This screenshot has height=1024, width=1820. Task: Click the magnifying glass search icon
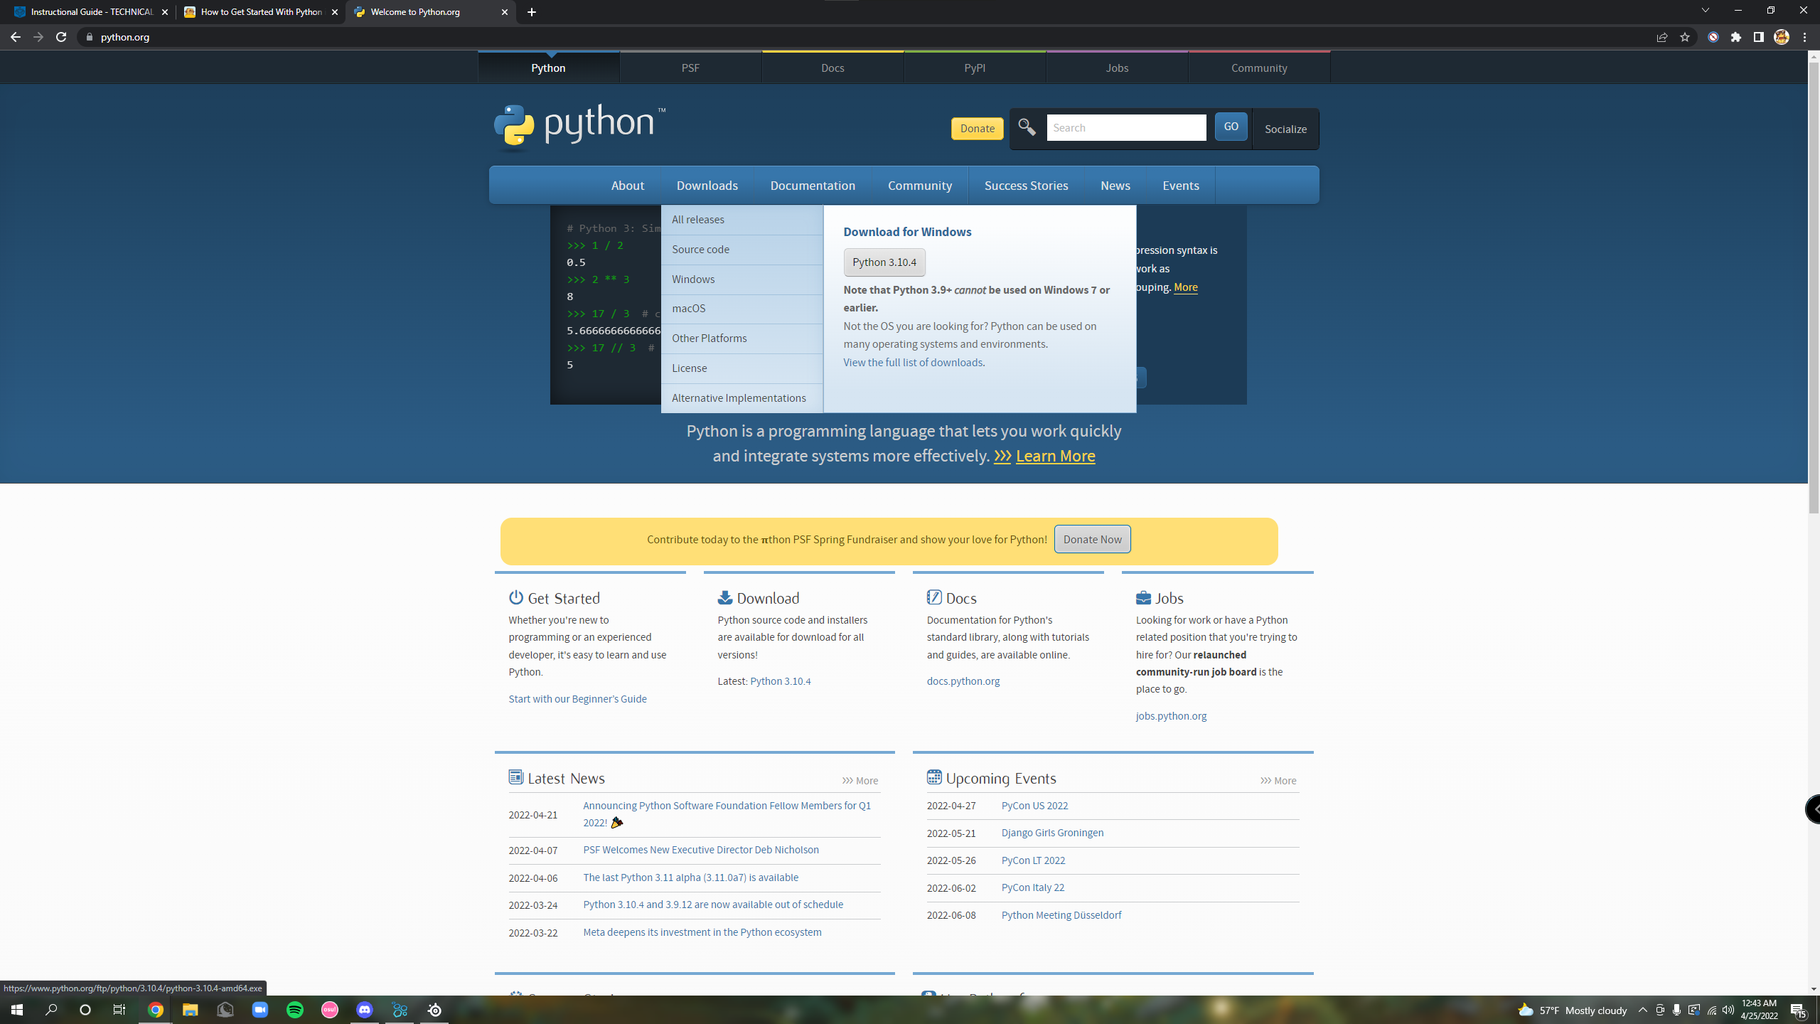(x=1027, y=127)
